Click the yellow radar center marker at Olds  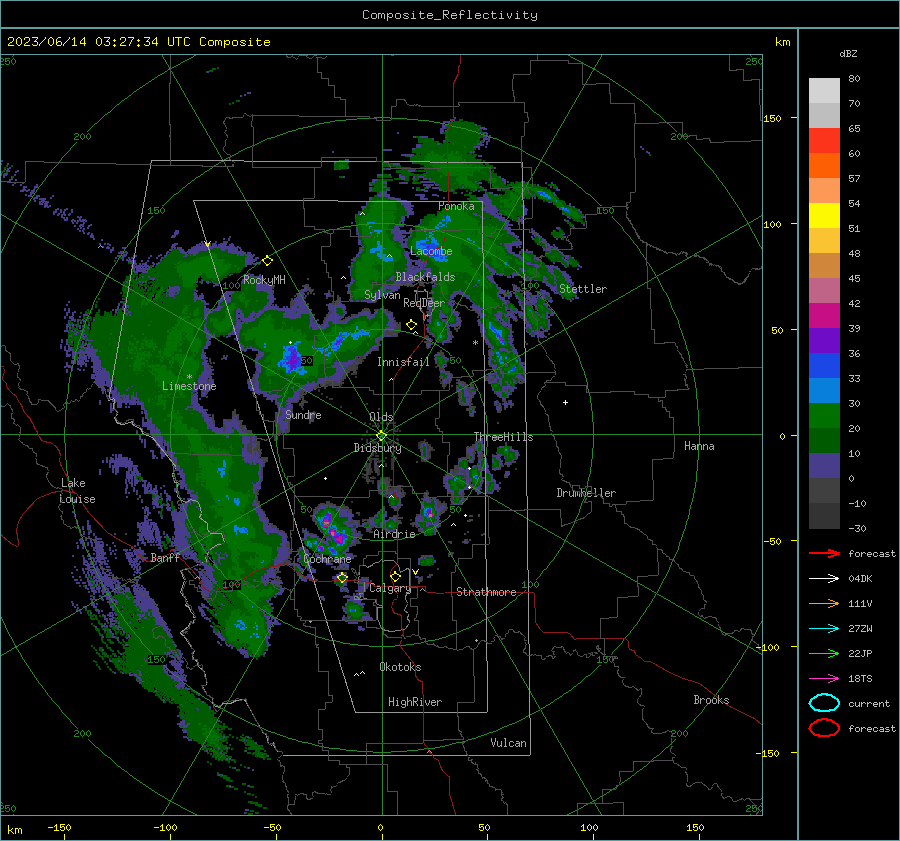point(381,436)
